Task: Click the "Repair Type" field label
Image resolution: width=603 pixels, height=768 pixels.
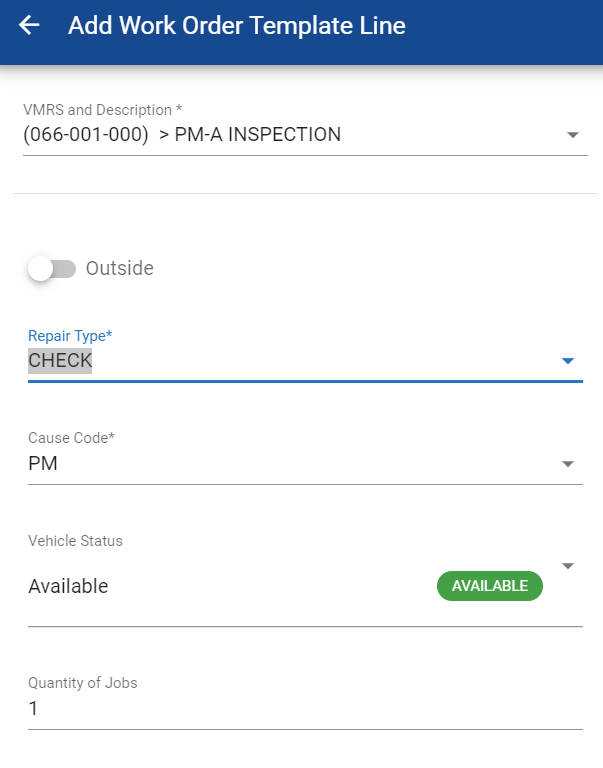Action: pos(70,336)
